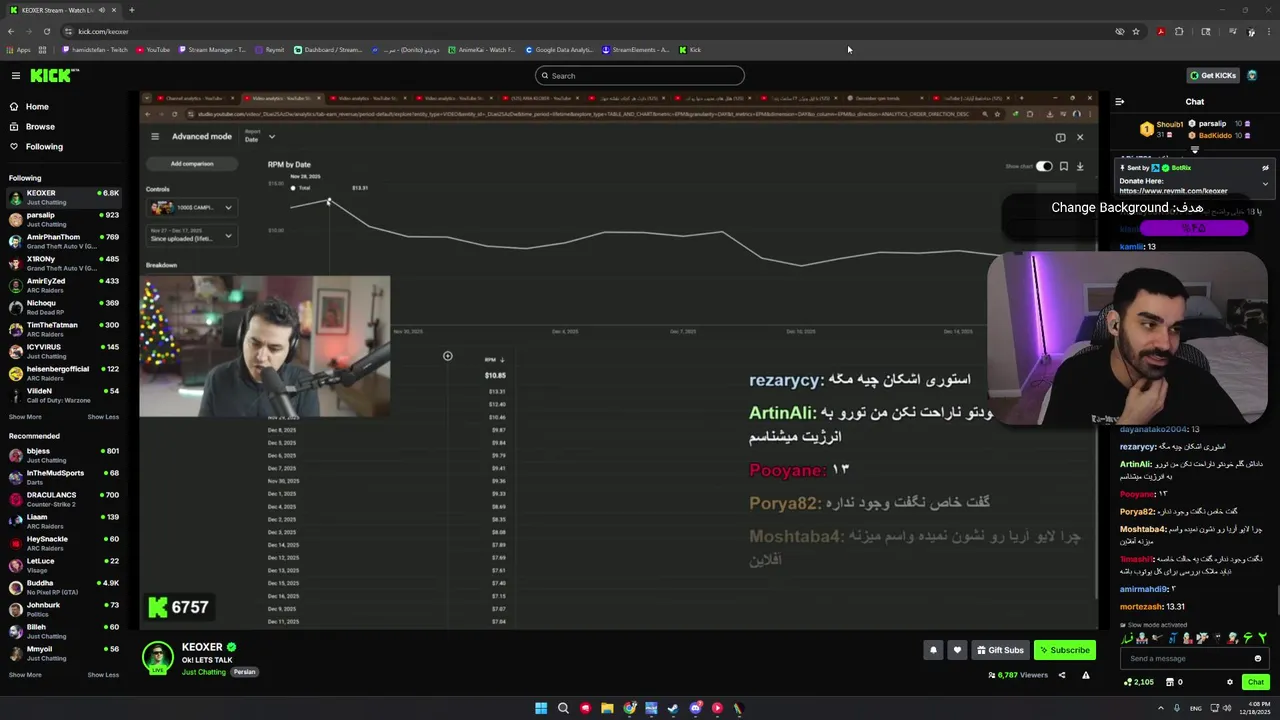Viewport: 1280px width, 720px height.
Task: Show less recommended channels
Action: pyautogui.click(x=103, y=675)
